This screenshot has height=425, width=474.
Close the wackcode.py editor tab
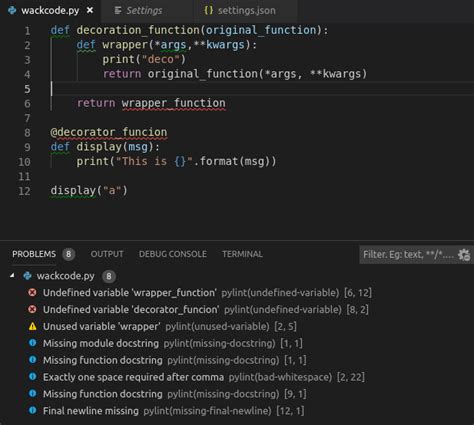point(90,11)
